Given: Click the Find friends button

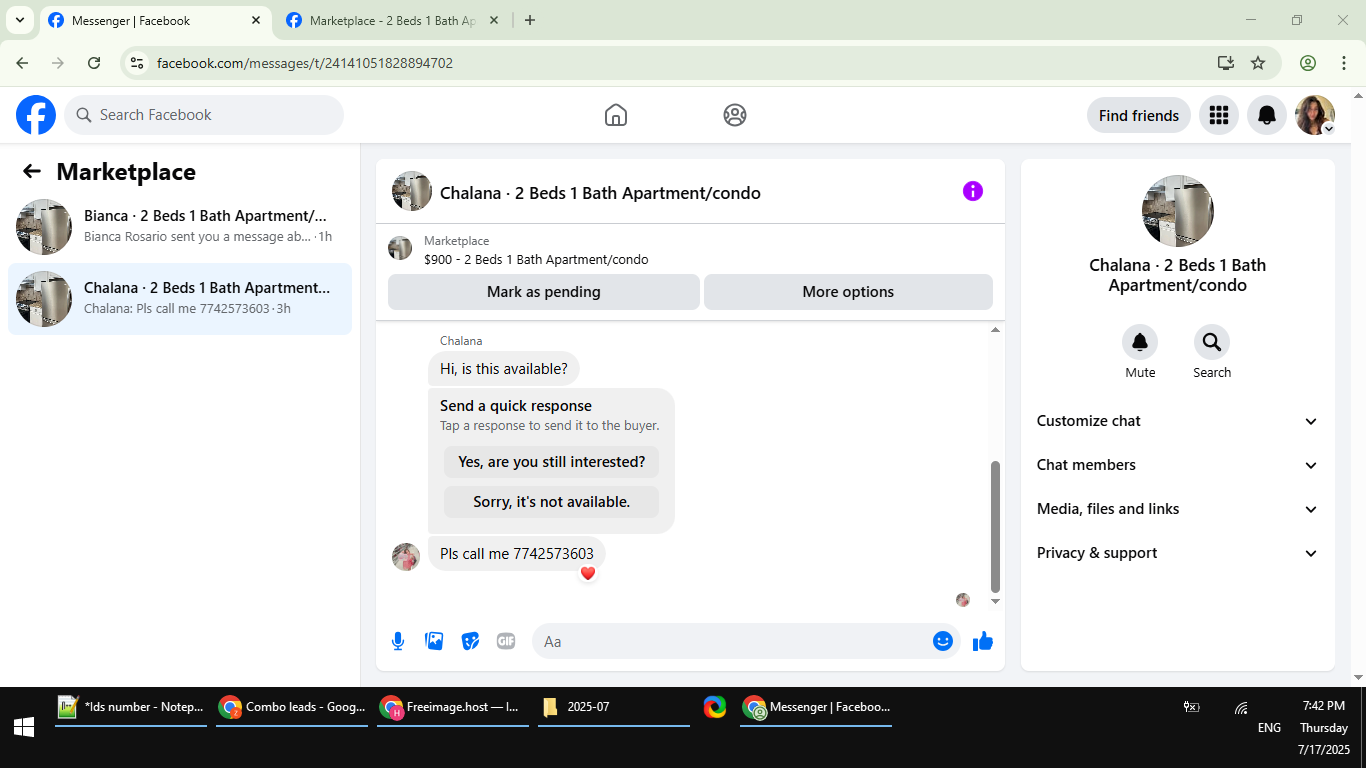Looking at the screenshot, I should click(x=1139, y=115).
